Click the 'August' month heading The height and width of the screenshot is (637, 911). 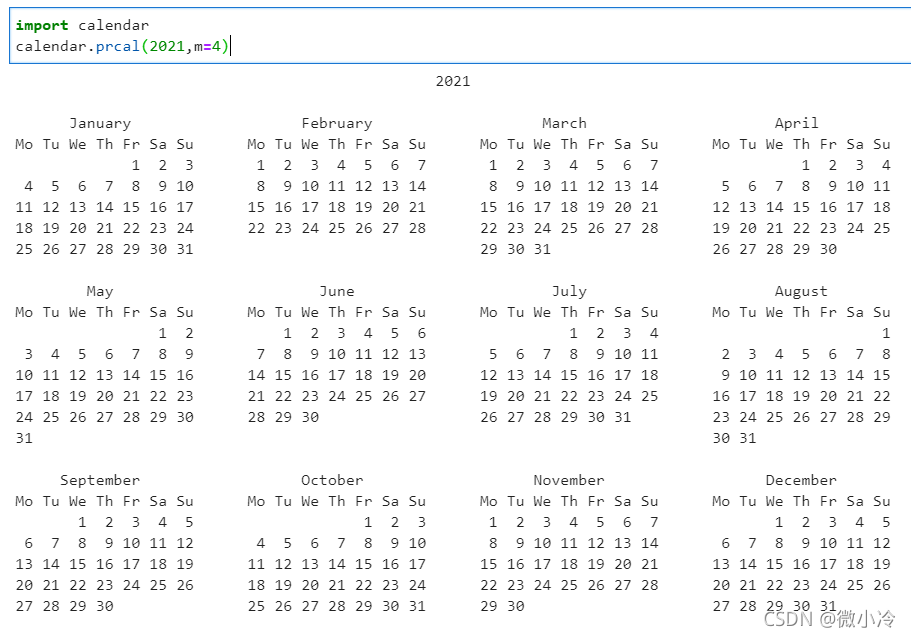click(x=801, y=291)
